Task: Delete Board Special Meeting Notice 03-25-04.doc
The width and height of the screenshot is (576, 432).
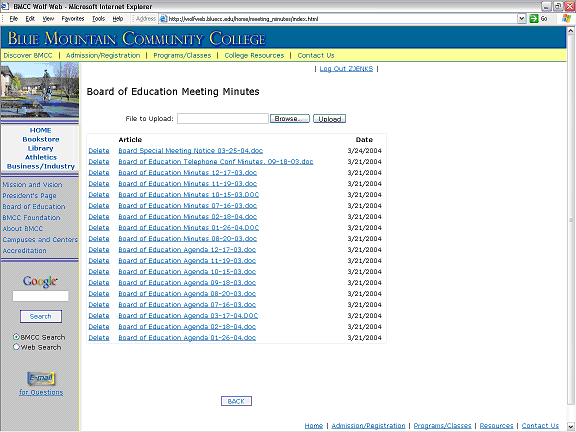Action: coord(99,151)
